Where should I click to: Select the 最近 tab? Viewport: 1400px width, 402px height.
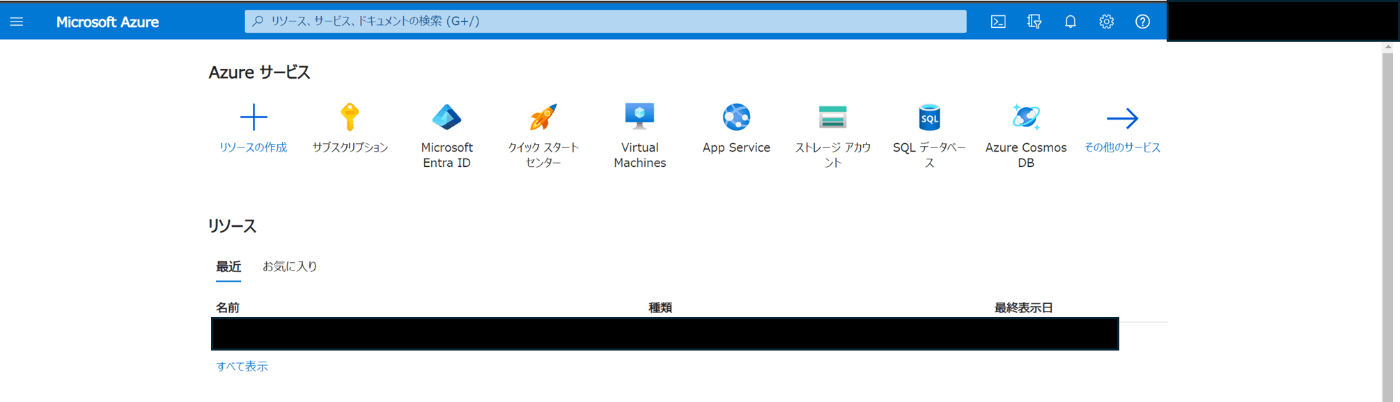pos(228,266)
